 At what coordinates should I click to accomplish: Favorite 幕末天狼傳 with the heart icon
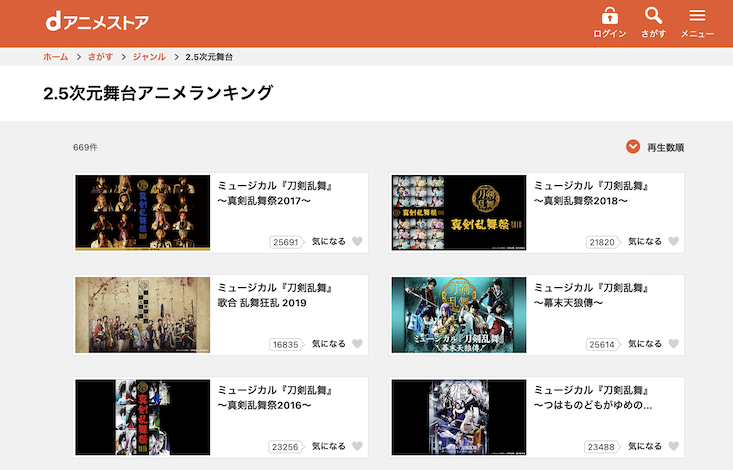pos(674,344)
